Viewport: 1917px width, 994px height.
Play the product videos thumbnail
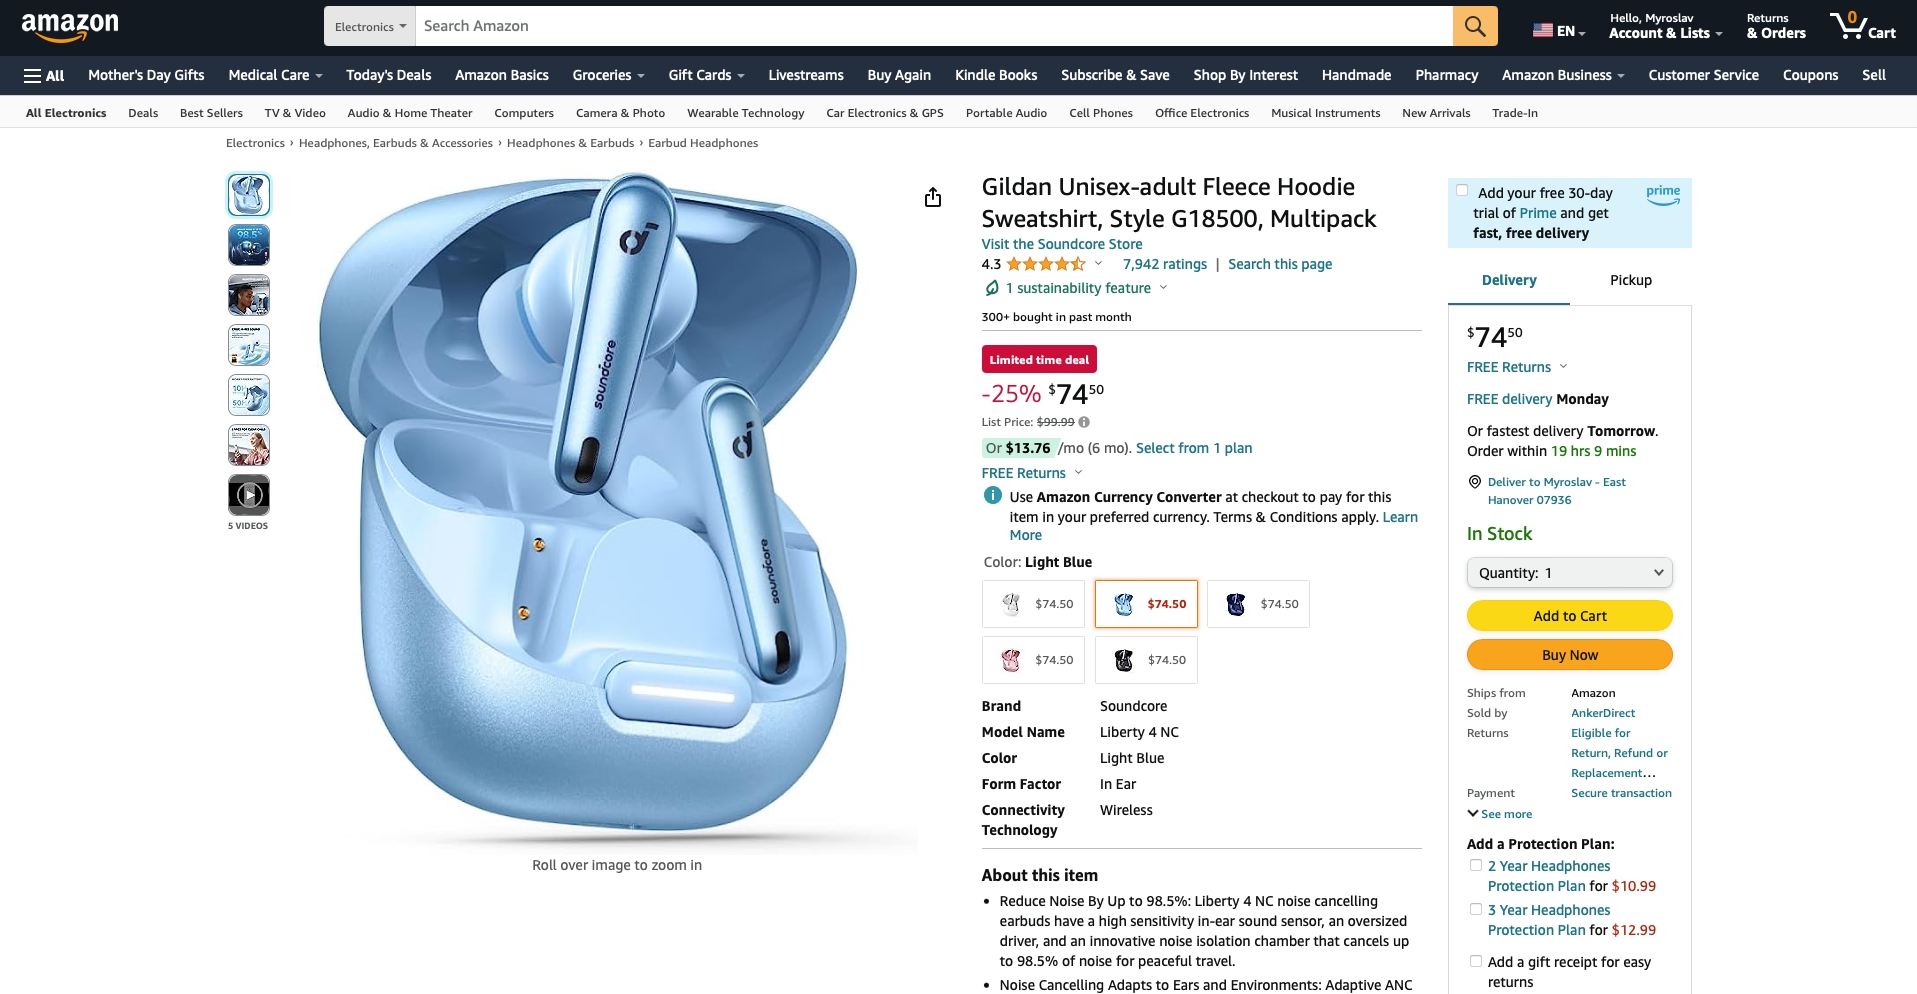point(249,495)
